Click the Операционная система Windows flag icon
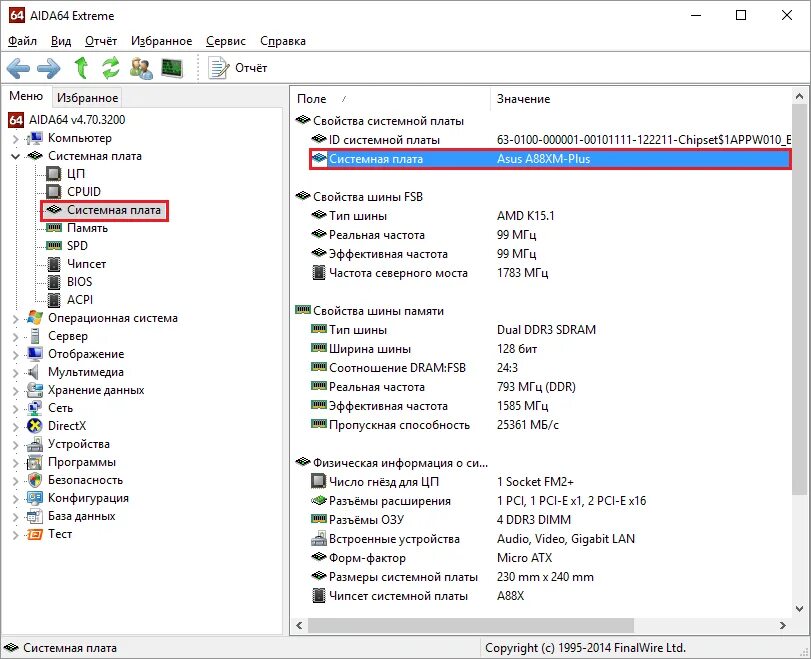811x659 pixels. 35,318
